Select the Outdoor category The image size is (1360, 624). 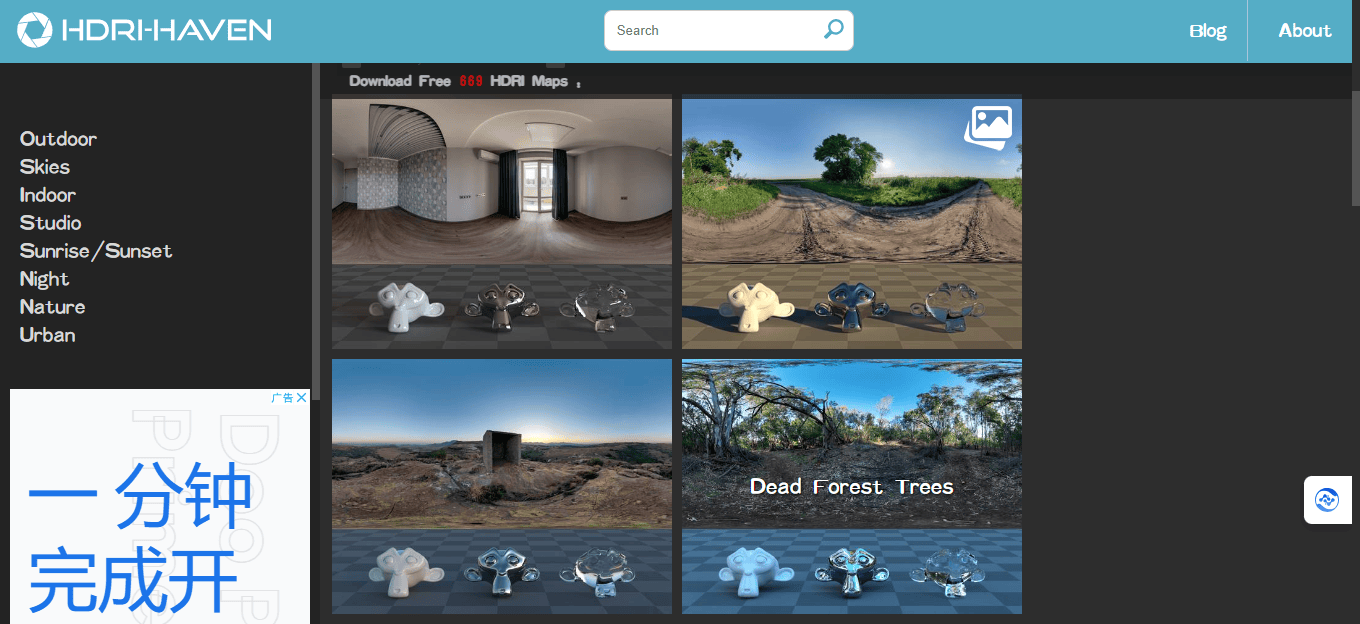(58, 139)
